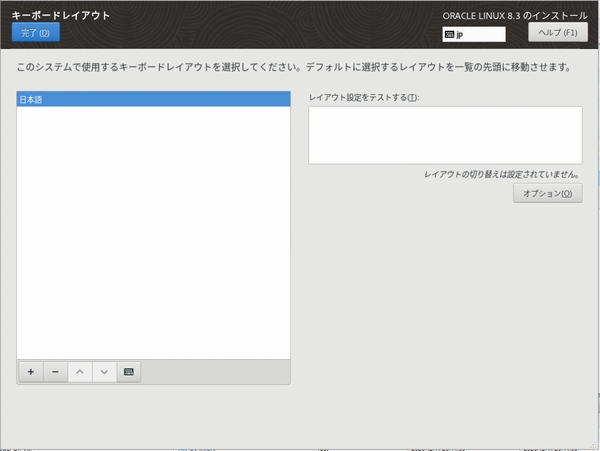Add a new keyboard layout with plus button

pos(31,371)
